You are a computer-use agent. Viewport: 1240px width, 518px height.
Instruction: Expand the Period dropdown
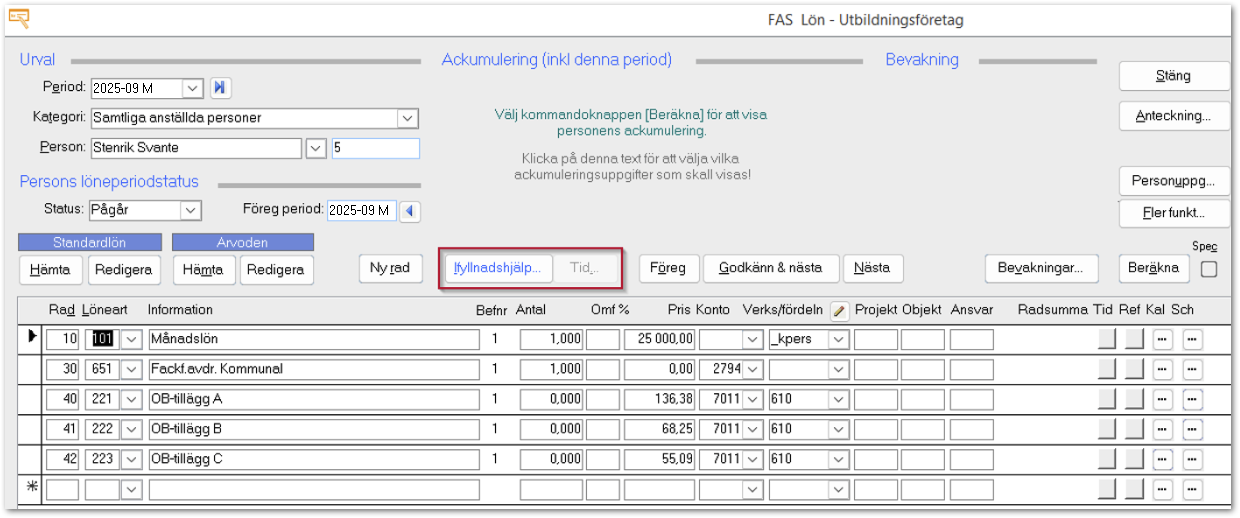[193, 88]
